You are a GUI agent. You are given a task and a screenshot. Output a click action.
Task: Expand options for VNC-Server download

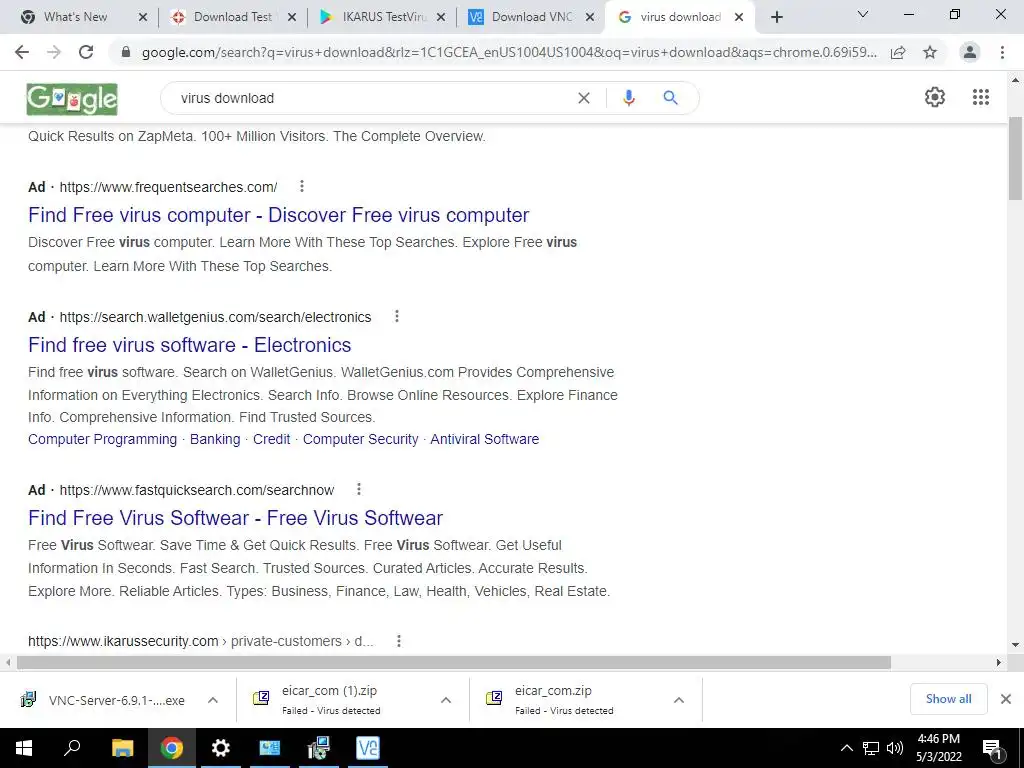tap(213, 700)
